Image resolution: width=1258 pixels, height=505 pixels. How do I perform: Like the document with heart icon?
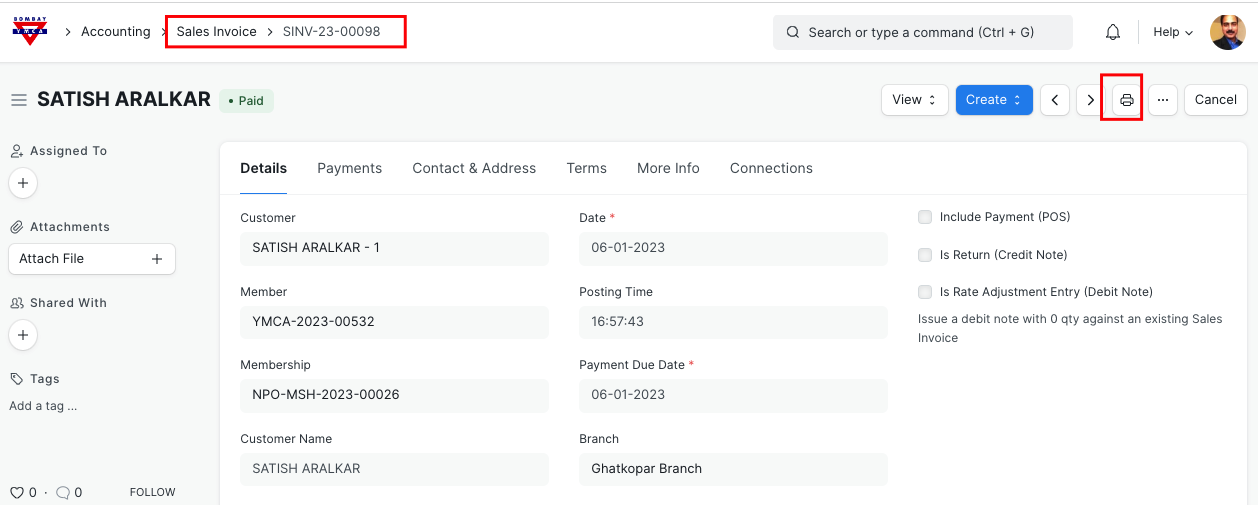tap(16, 492)
